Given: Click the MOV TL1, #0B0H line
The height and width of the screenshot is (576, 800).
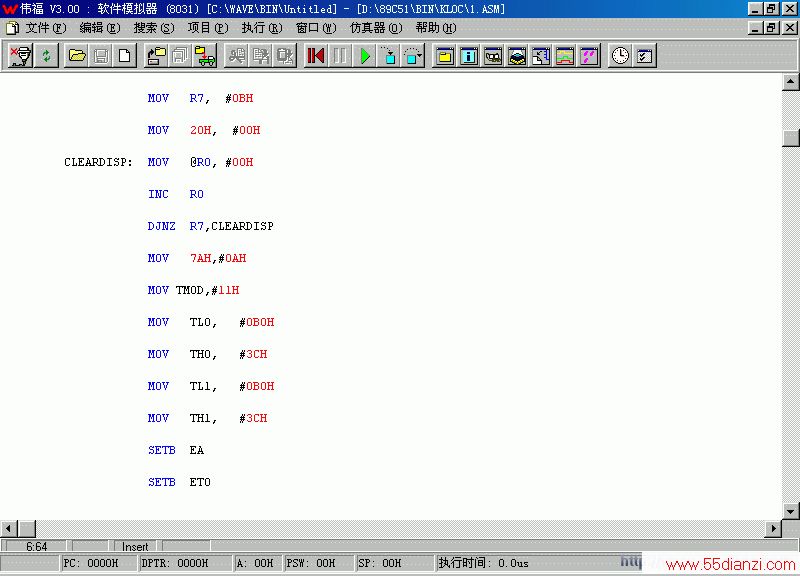Looking at the screenshot, I should [211, 386].
